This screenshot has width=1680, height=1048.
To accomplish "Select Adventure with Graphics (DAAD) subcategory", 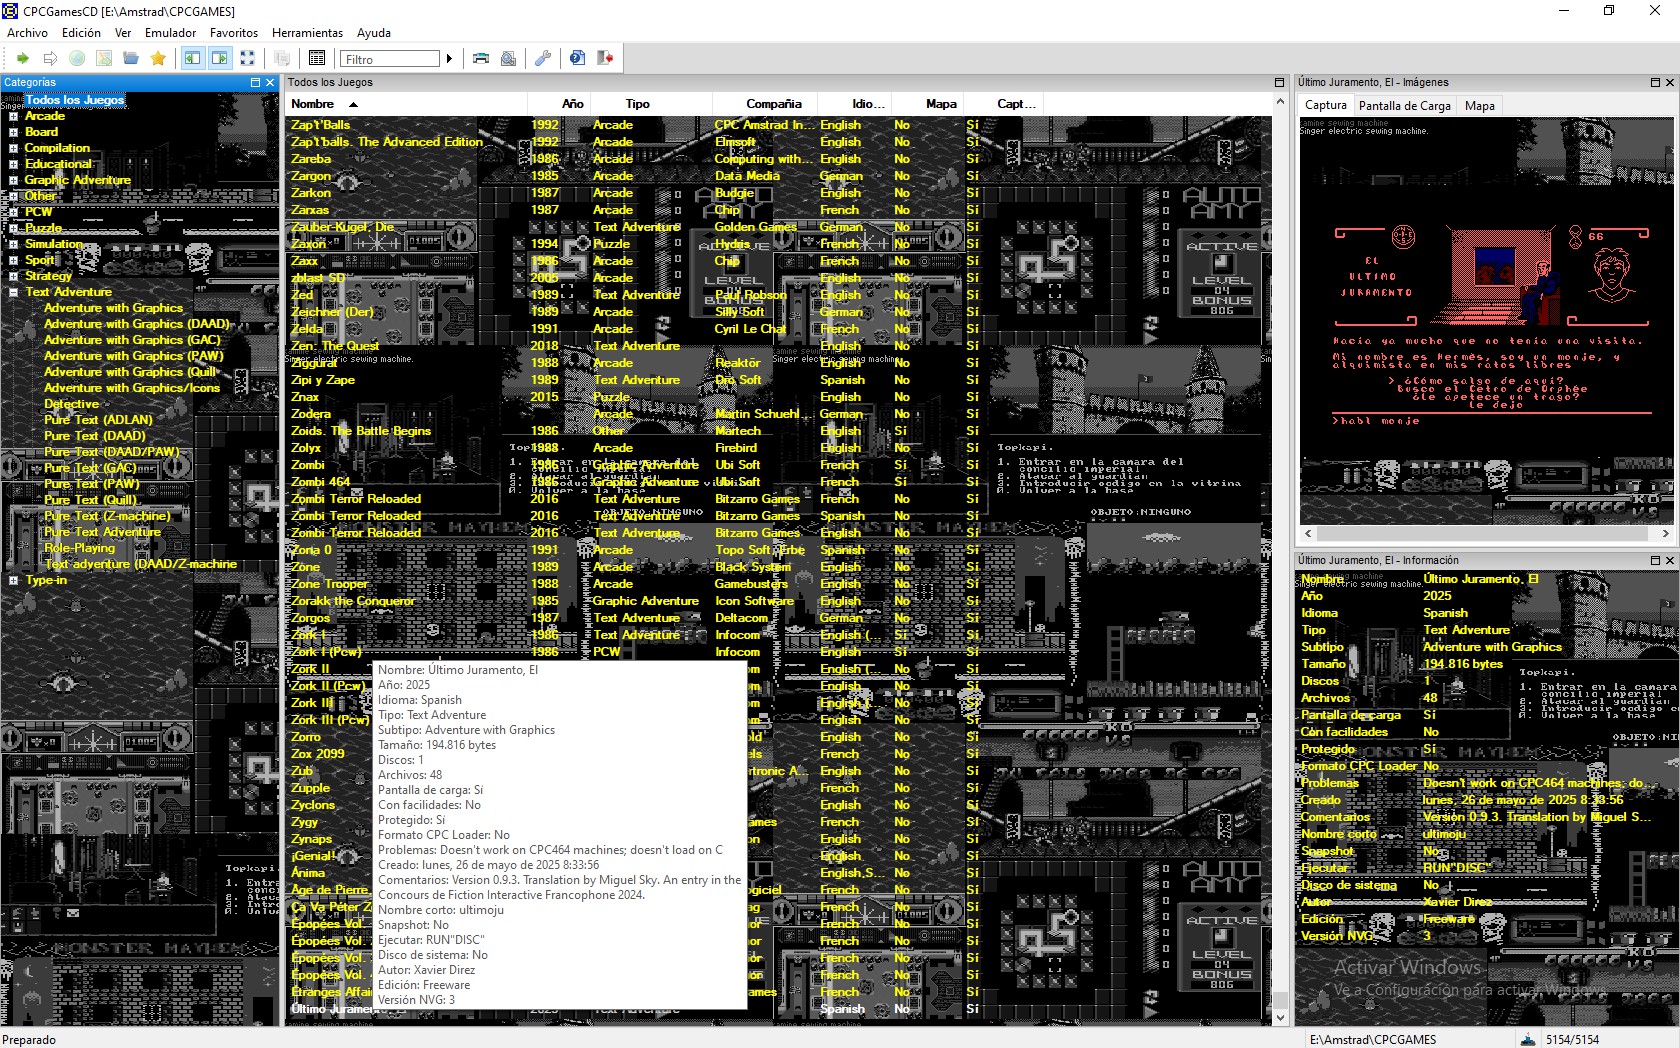I will click(x=137, y=324).
